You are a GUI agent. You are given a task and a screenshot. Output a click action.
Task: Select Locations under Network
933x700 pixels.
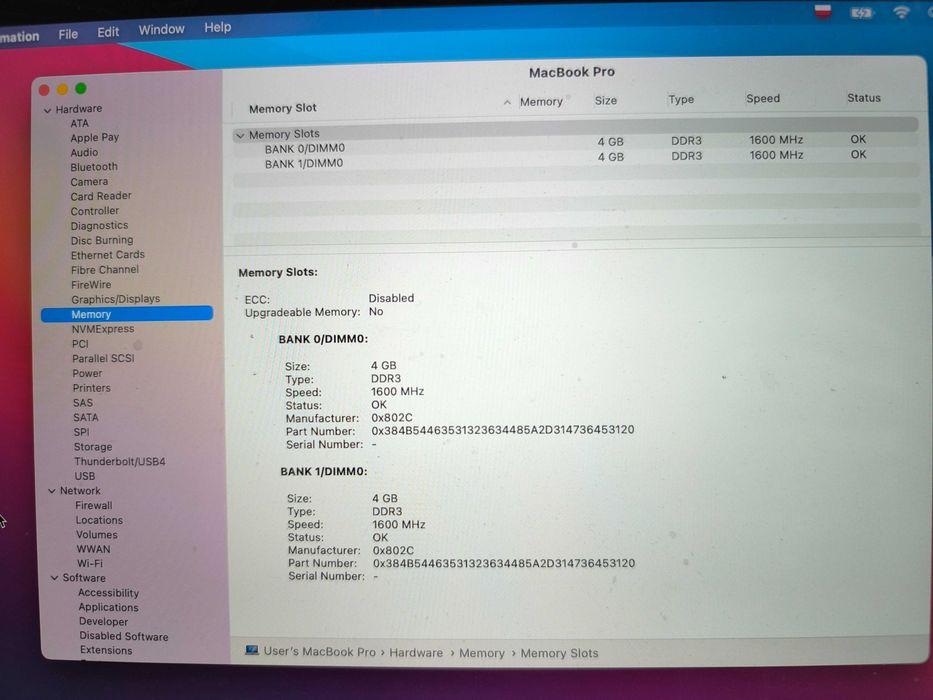pyautogui.click(x=99, y=520)
